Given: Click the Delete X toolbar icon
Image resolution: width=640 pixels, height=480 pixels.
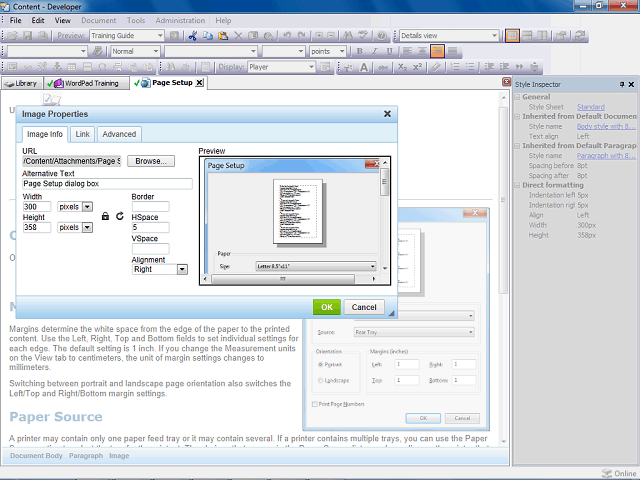Looking at the screenshot, I should click(238, 36).
